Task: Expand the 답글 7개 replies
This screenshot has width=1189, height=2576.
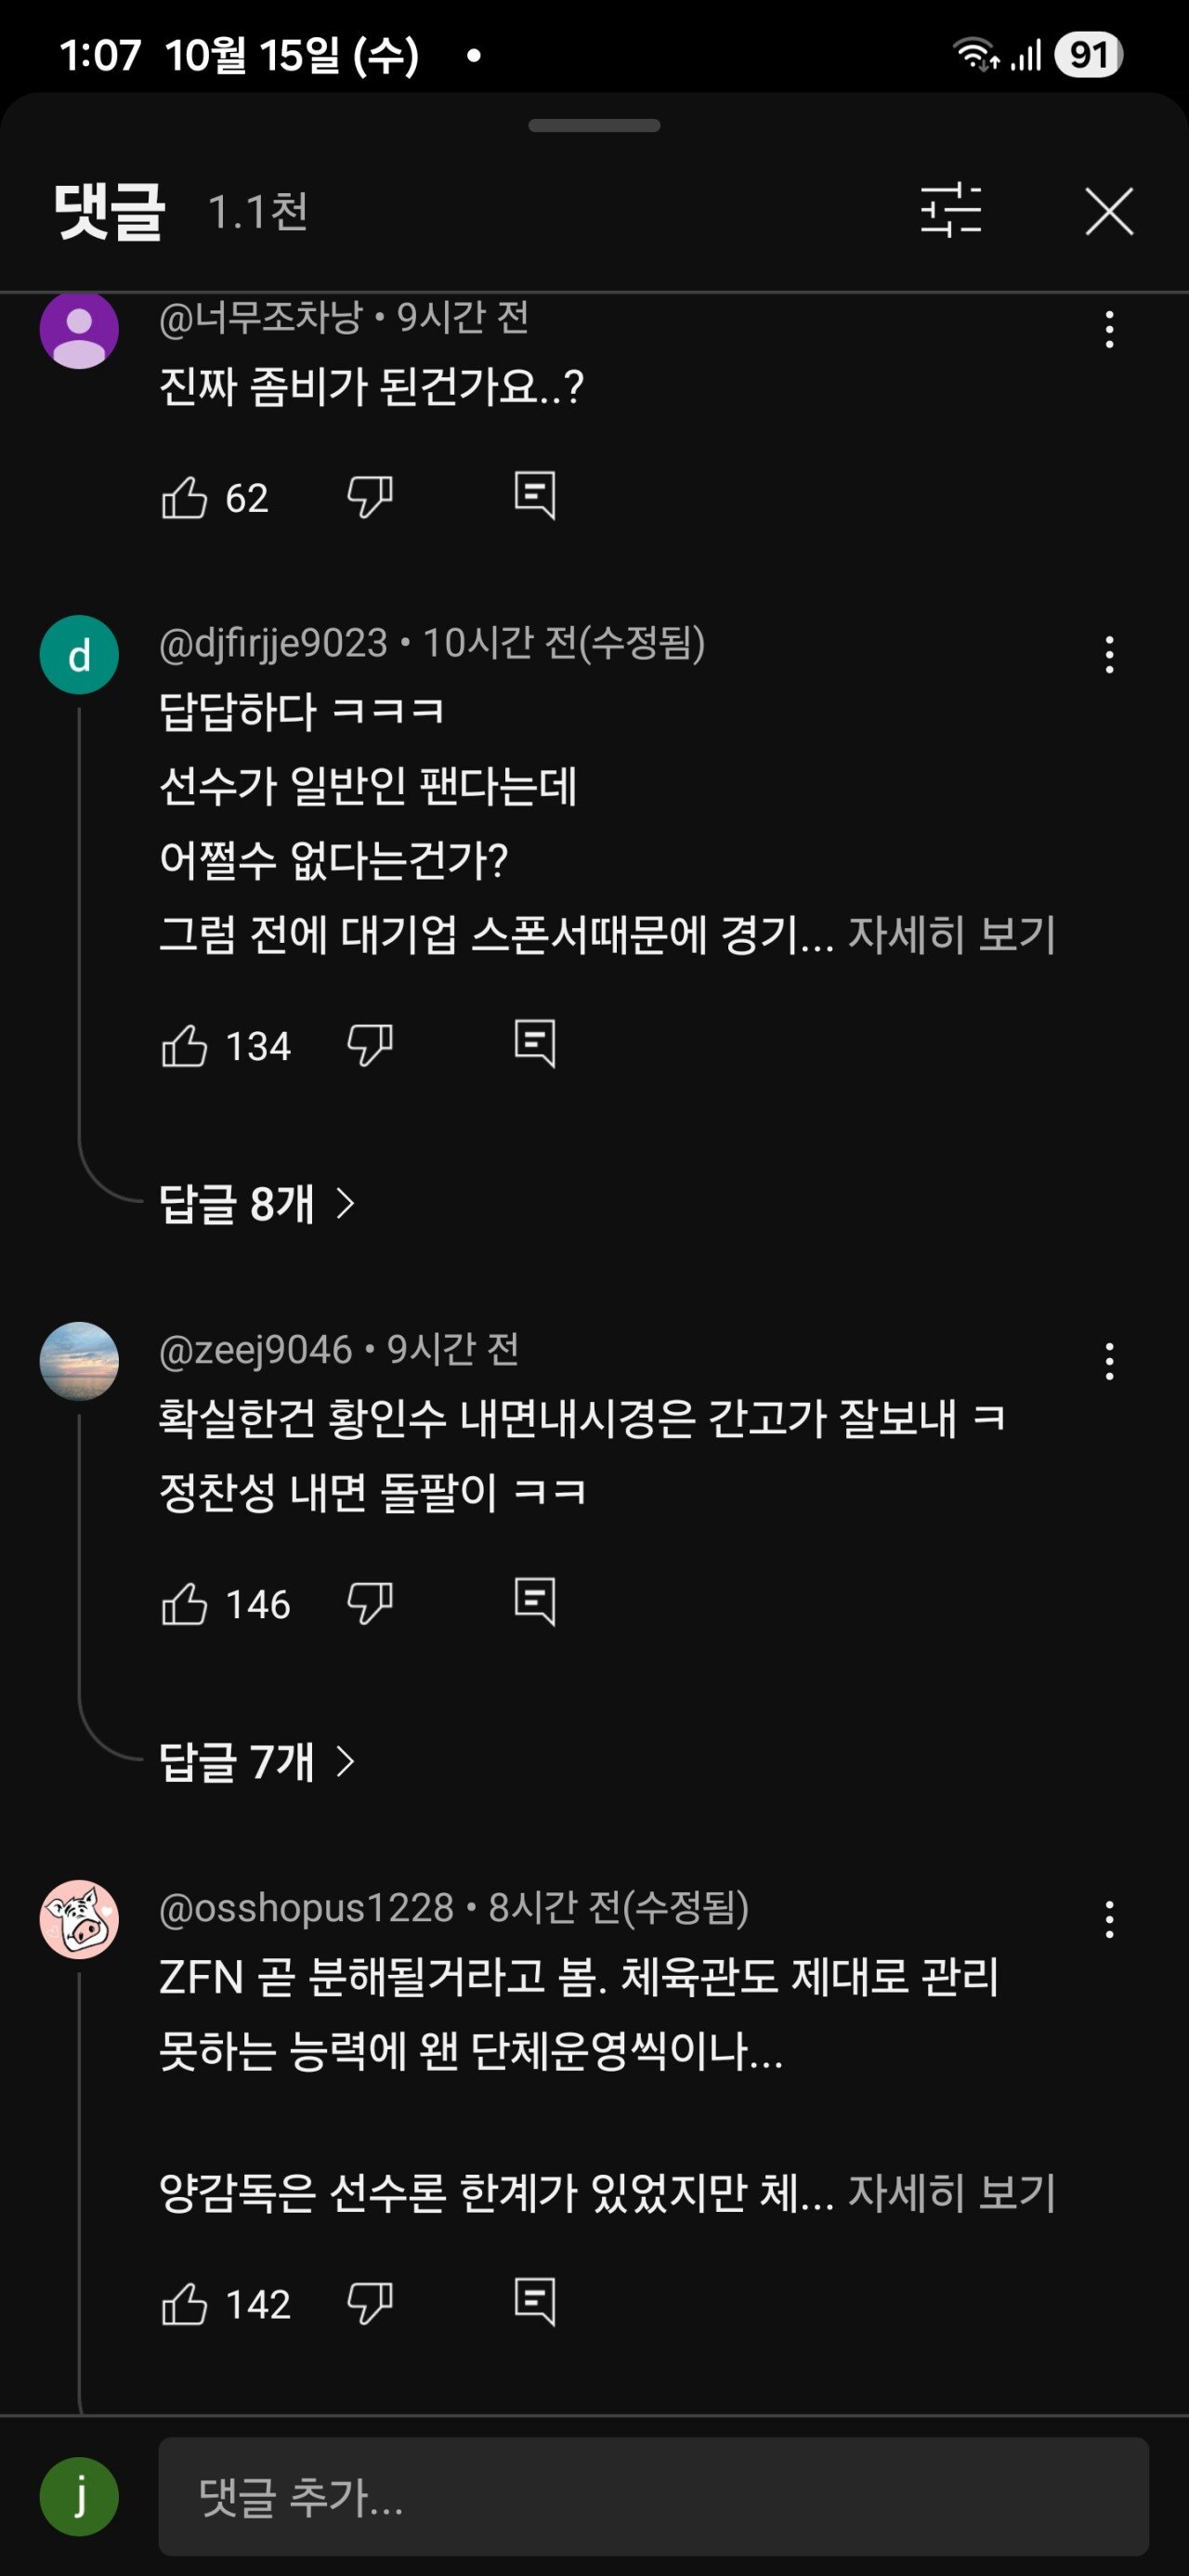Action: (x=257, y=1761)
